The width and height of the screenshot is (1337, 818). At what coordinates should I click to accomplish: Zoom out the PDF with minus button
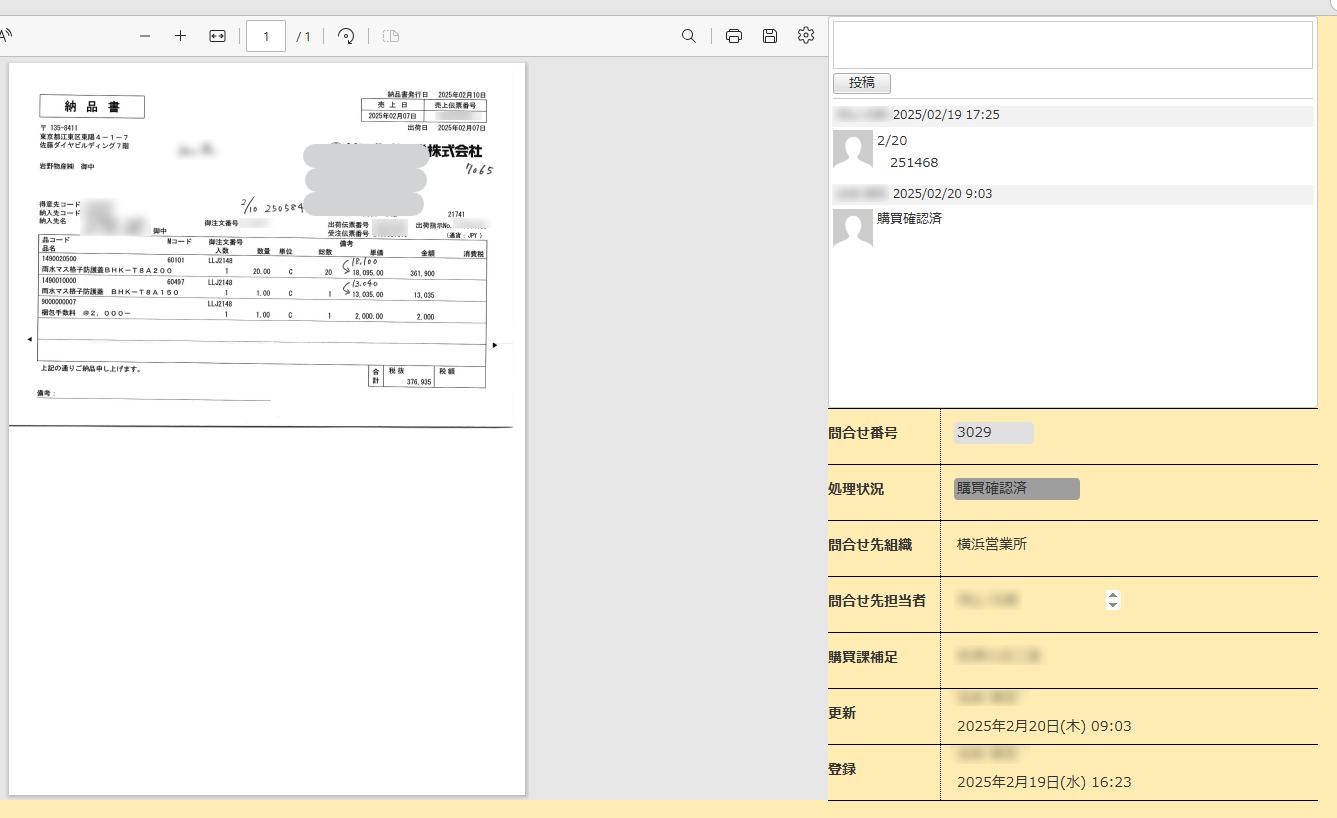[145, 36]
